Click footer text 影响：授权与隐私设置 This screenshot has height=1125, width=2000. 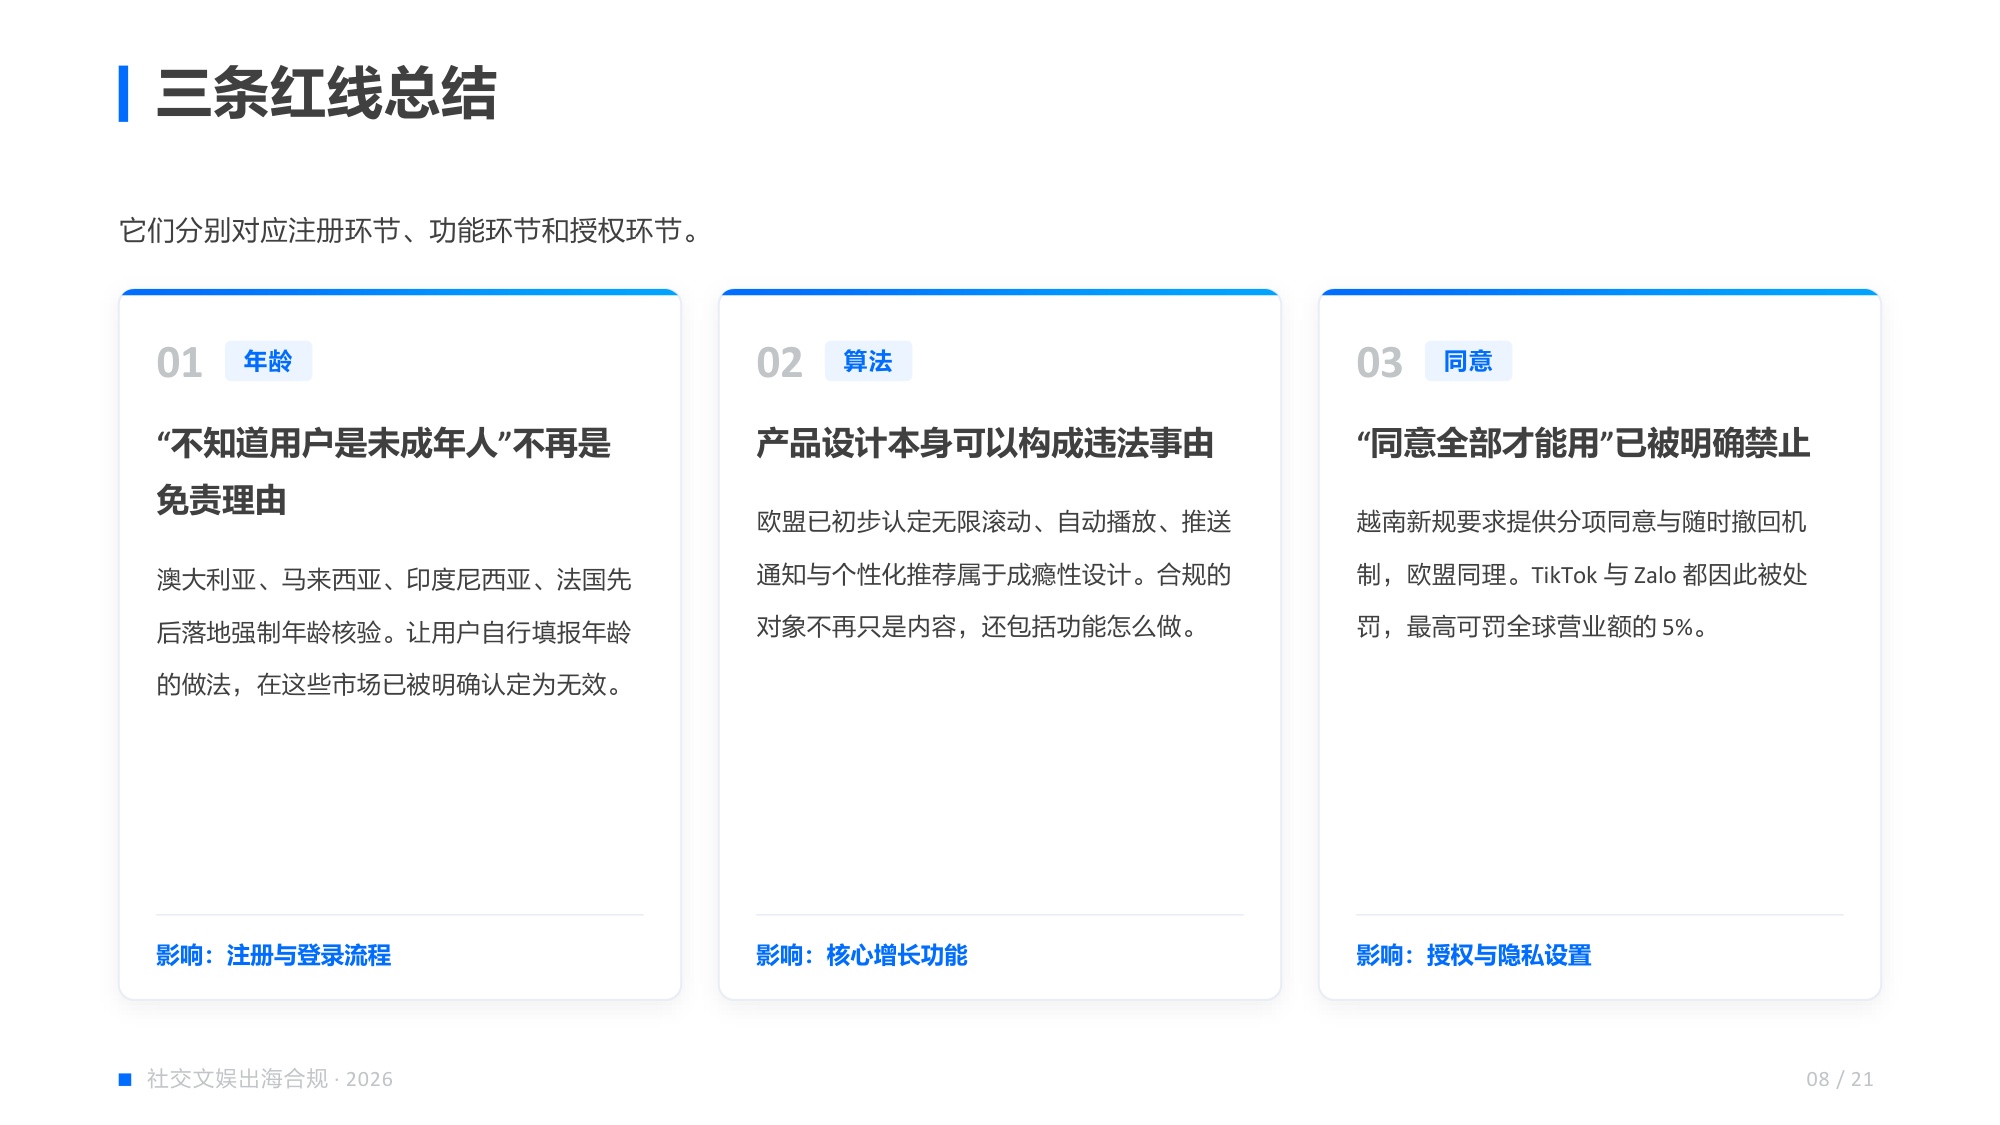pos(1473,955)
